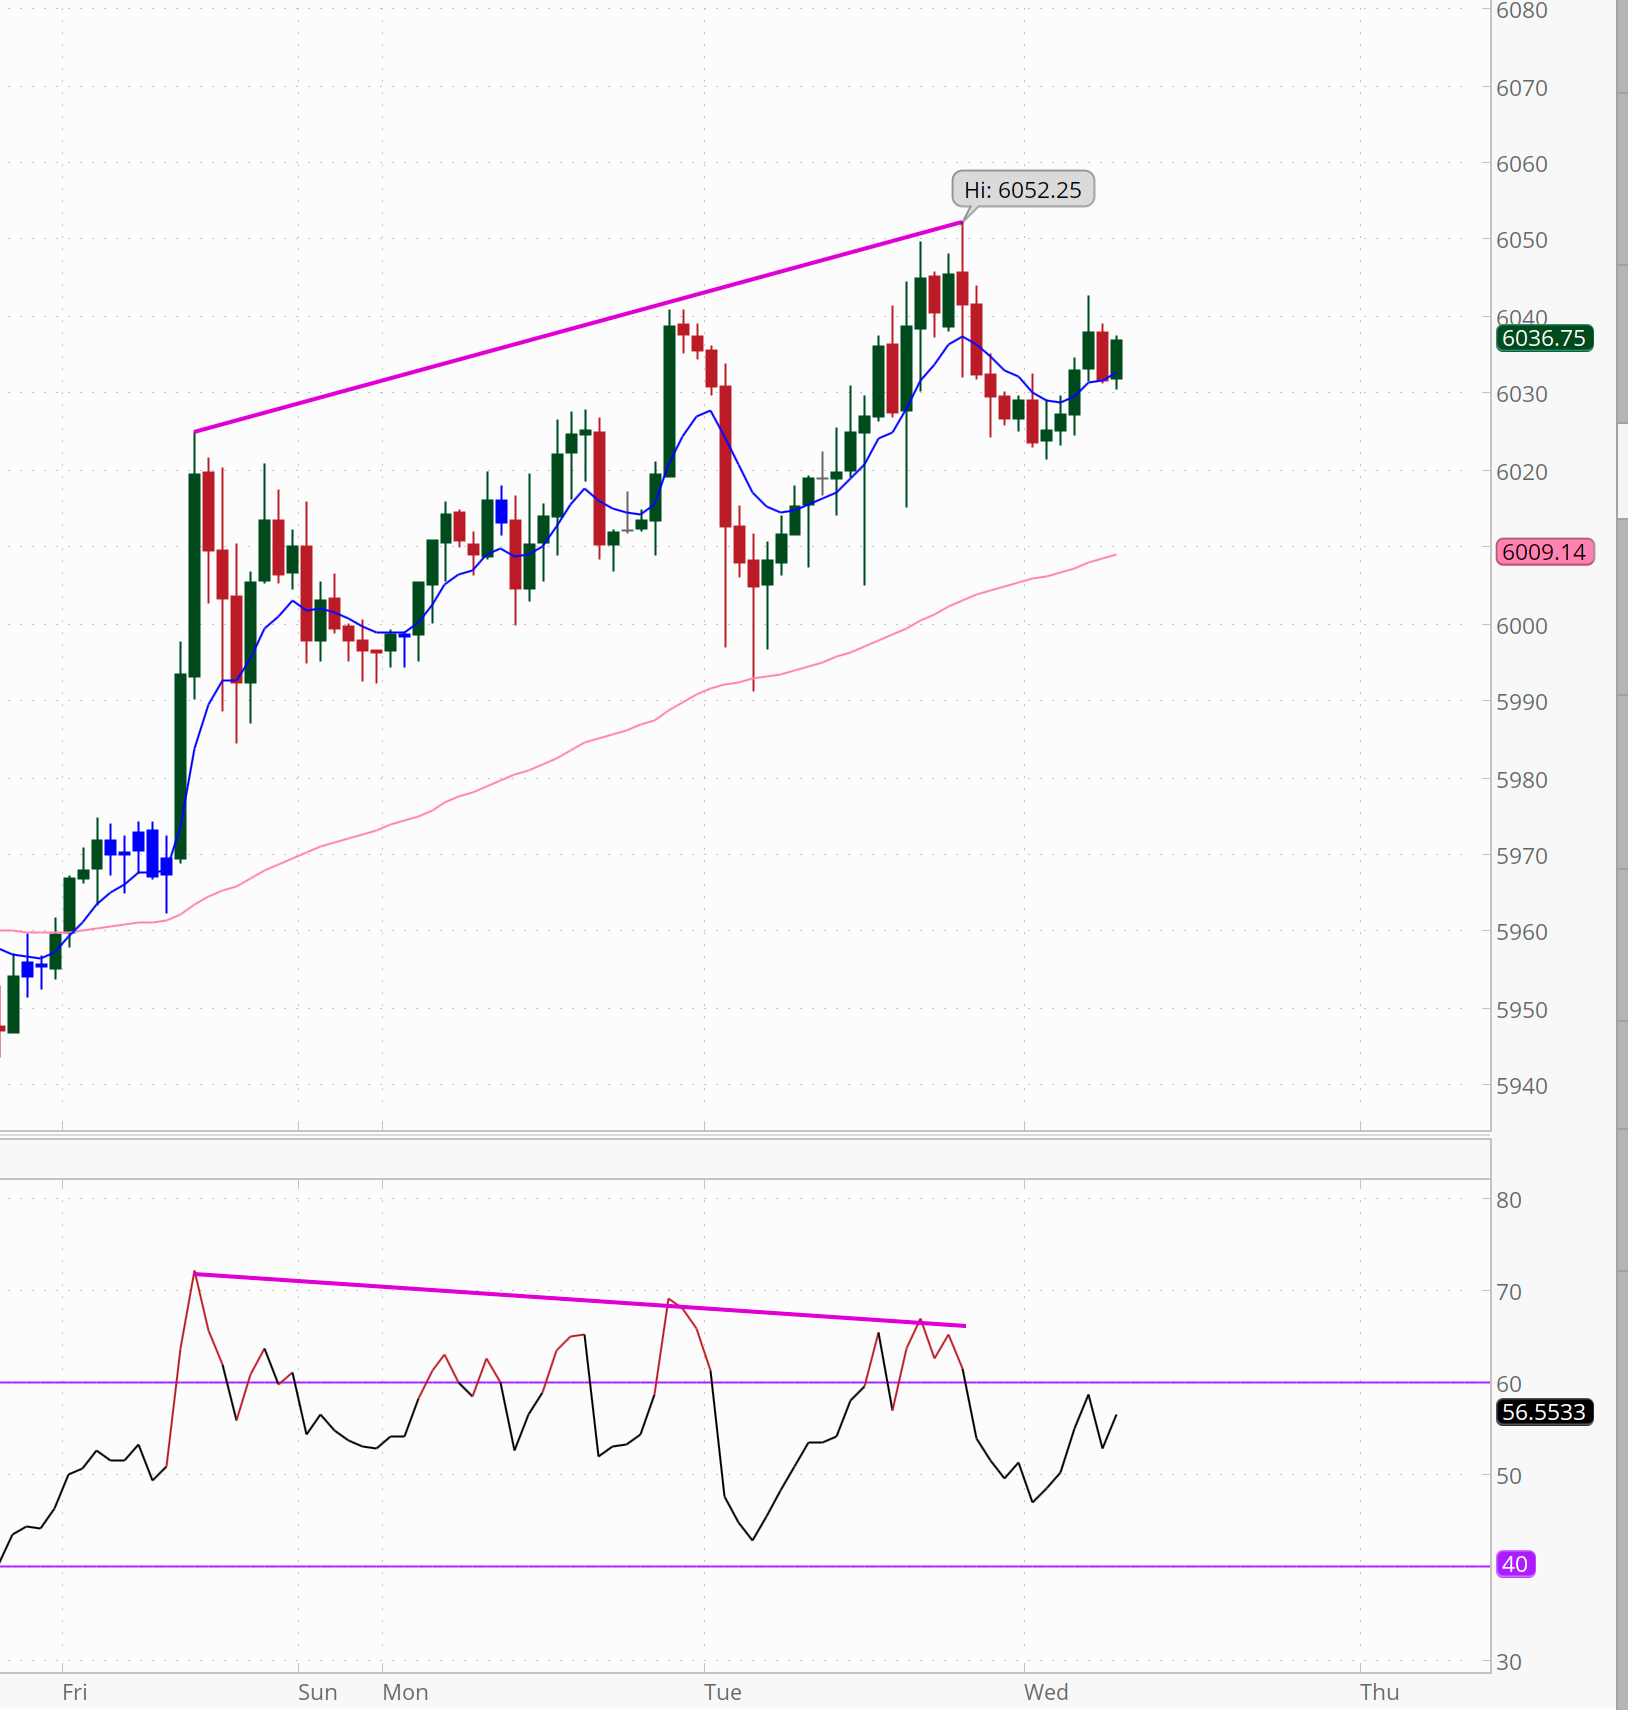Click the Fri time axis label

coord(75,1692)
